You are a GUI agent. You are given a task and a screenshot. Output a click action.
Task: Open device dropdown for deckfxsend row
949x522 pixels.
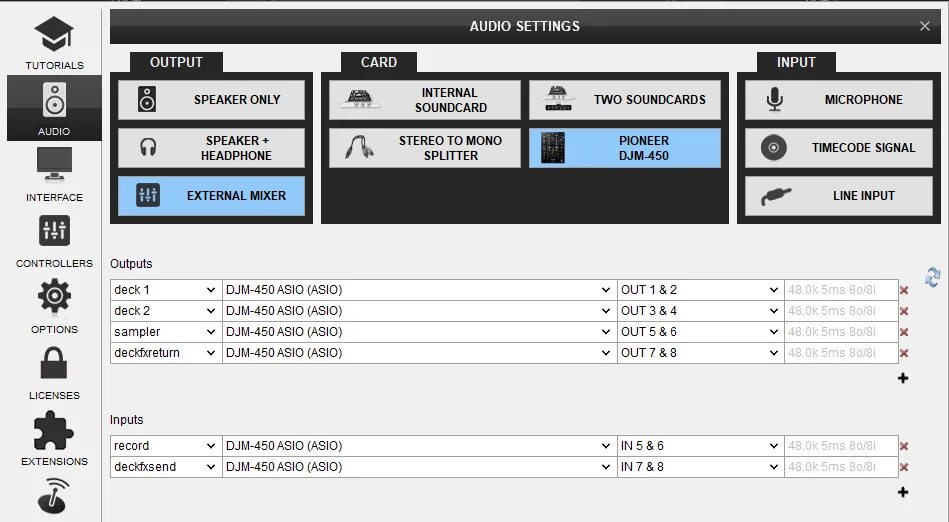pyautogui.click(x=419, y=467)
